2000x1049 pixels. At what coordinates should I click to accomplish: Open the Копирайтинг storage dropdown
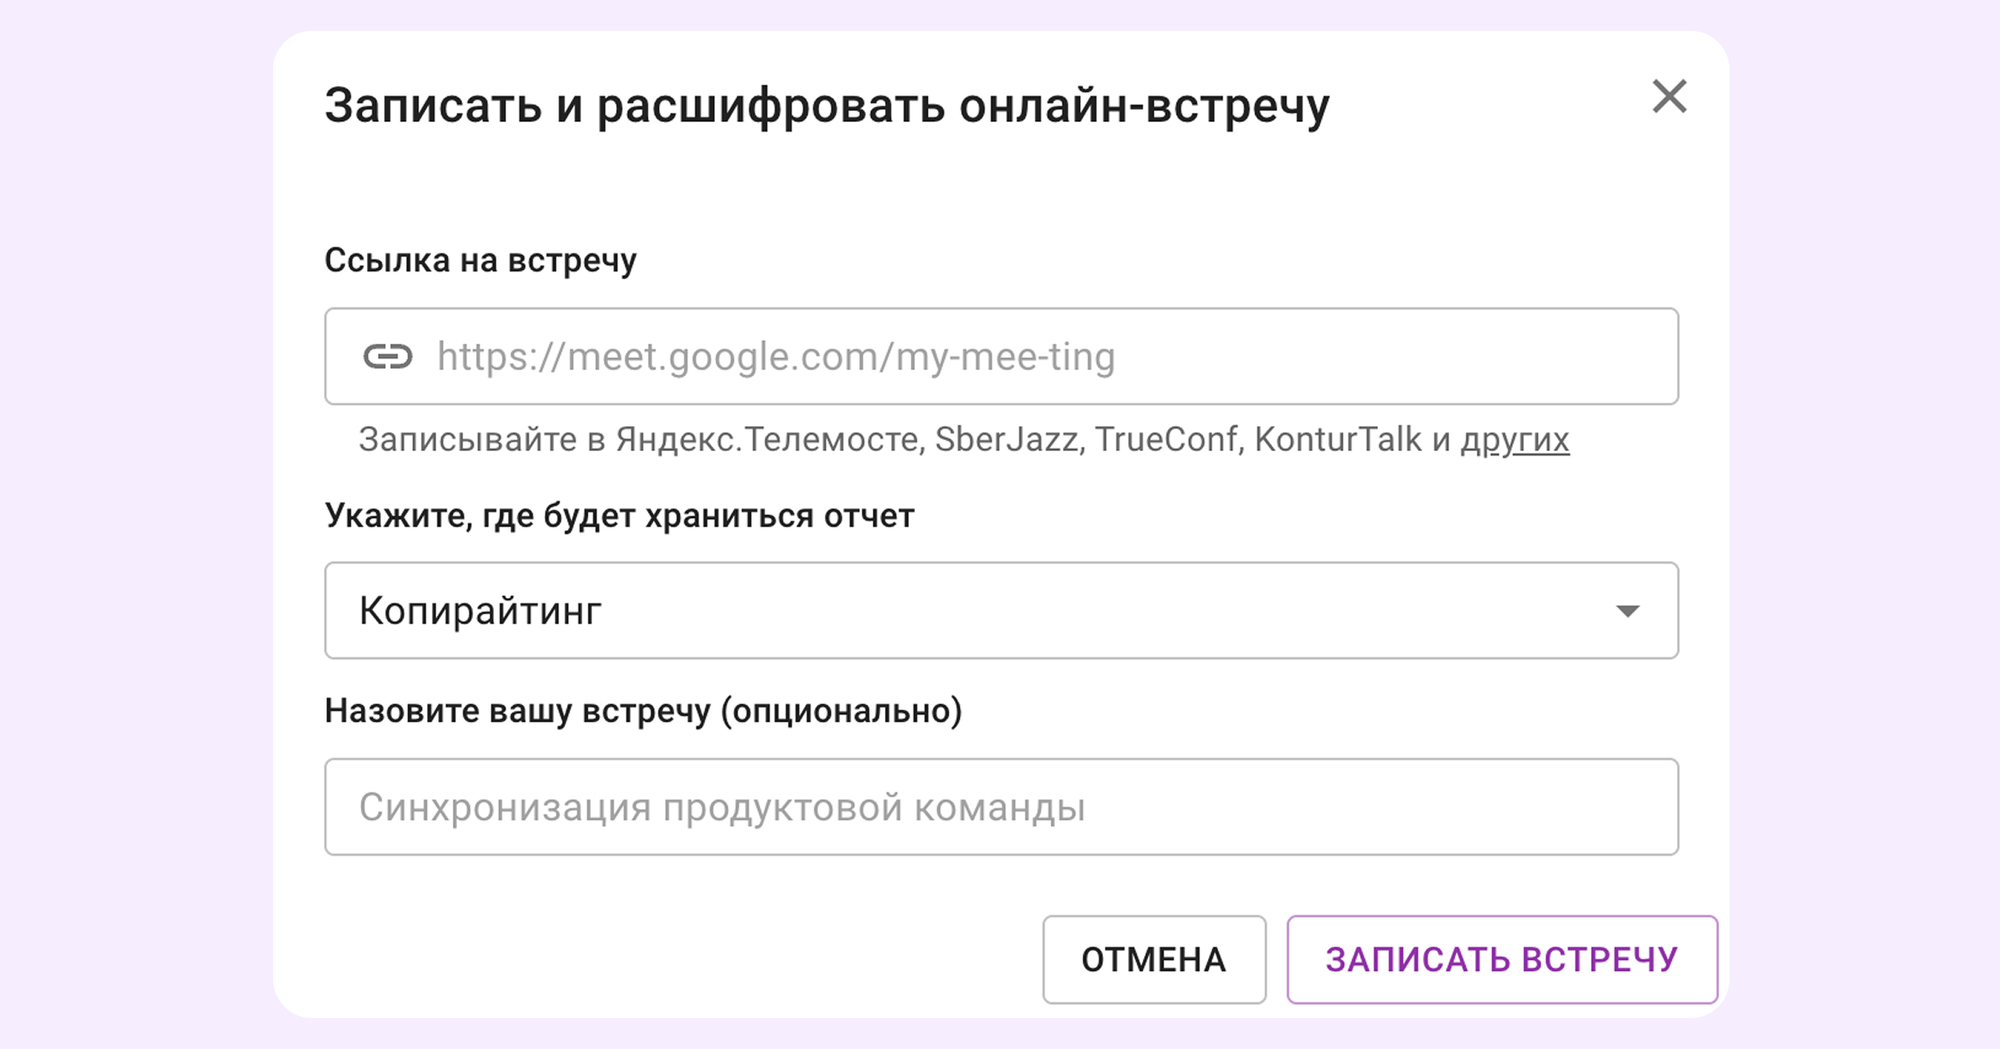pos(1000,611)
